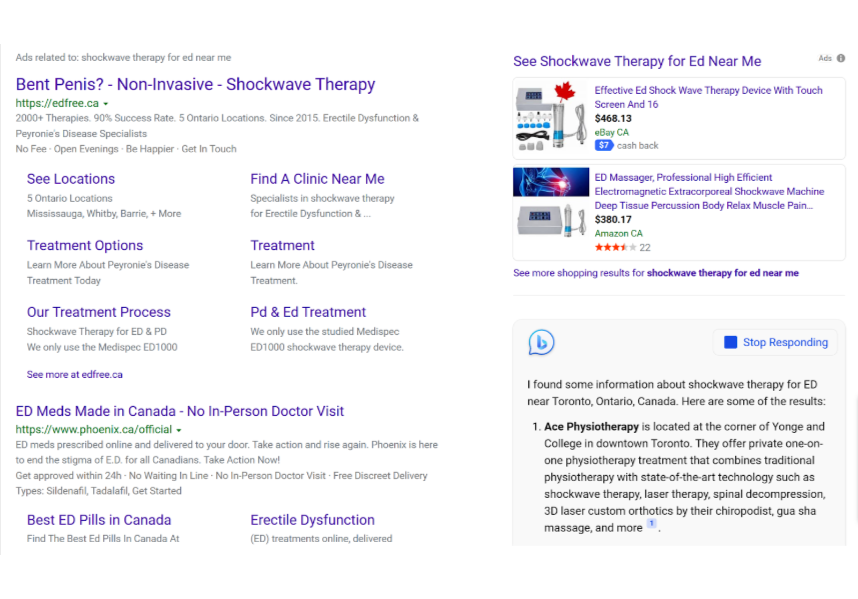858x599 pixels.
Task: Click the Stop Responding button
Action: tap(775, 342)
